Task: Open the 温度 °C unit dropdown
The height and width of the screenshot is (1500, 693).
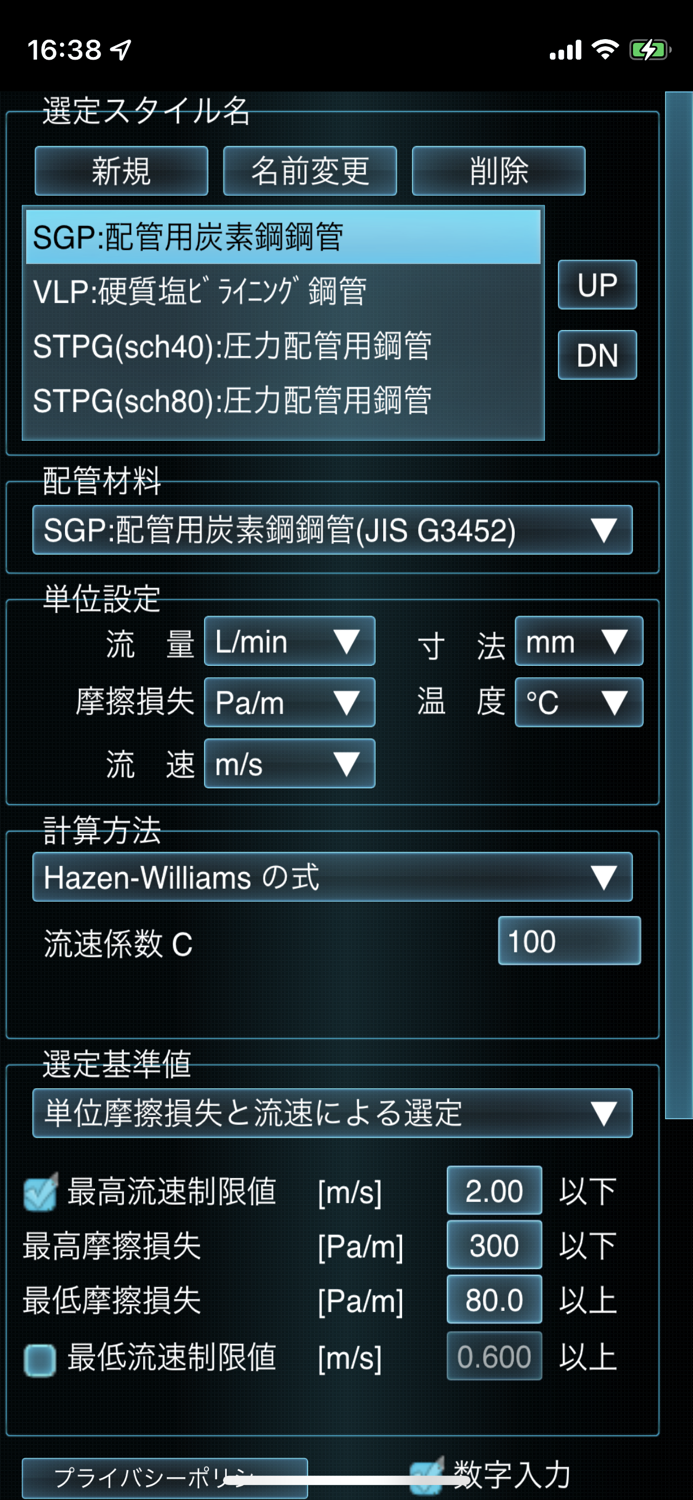Action: [579, 702]
